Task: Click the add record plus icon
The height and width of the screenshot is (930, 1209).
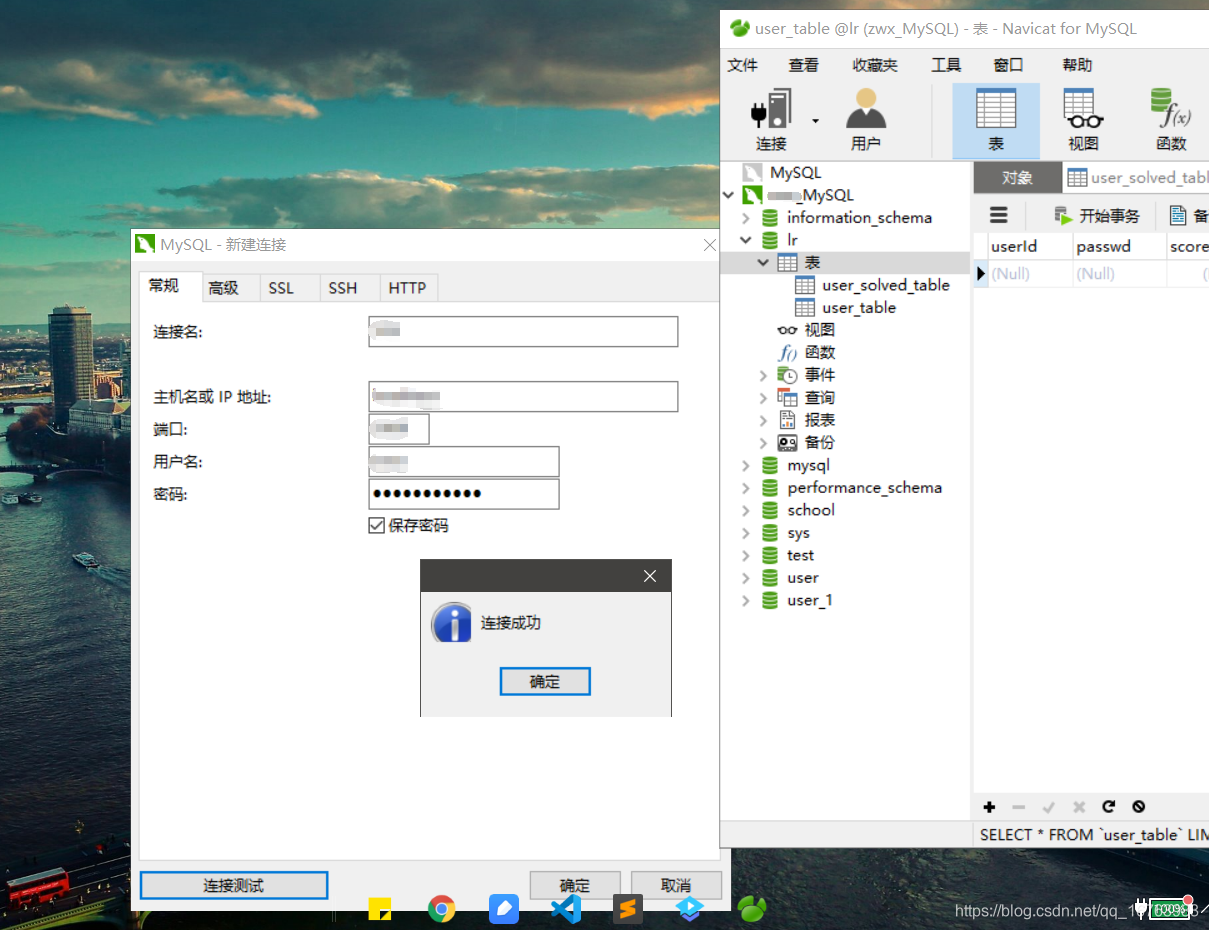Action: point(989,807)
